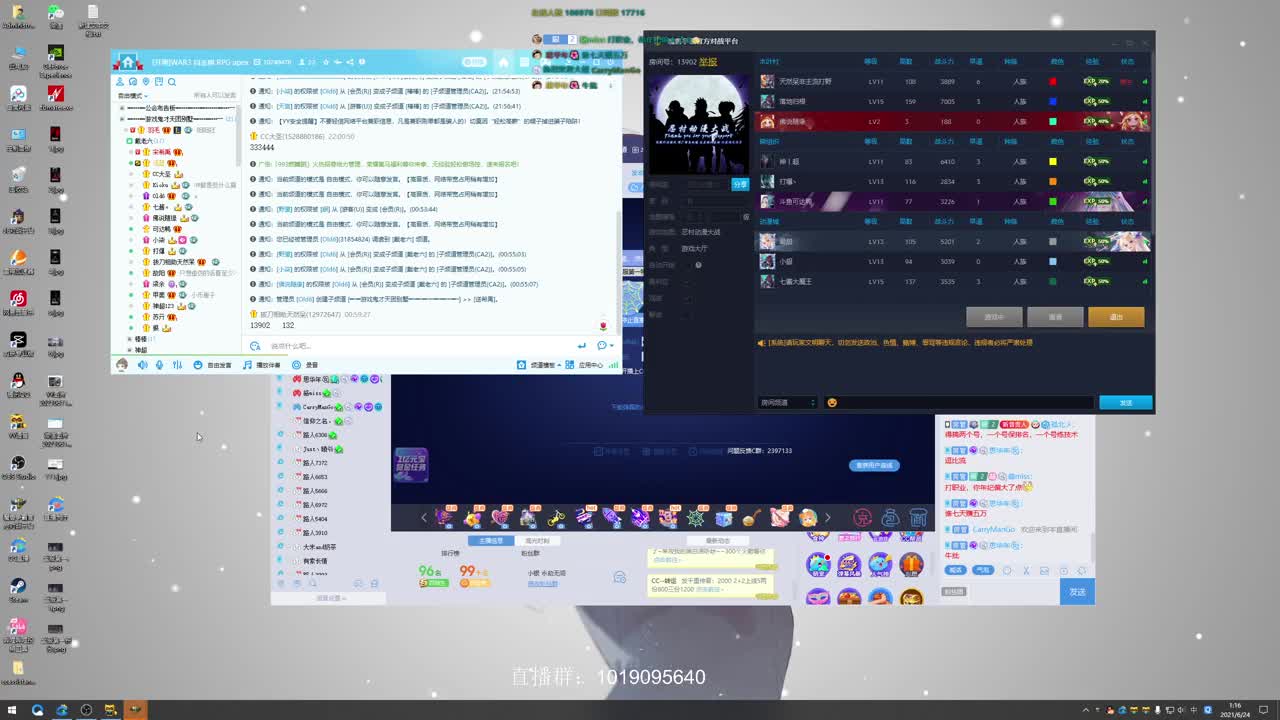Click the 播放伴奏 music note icon

point(247,365)
